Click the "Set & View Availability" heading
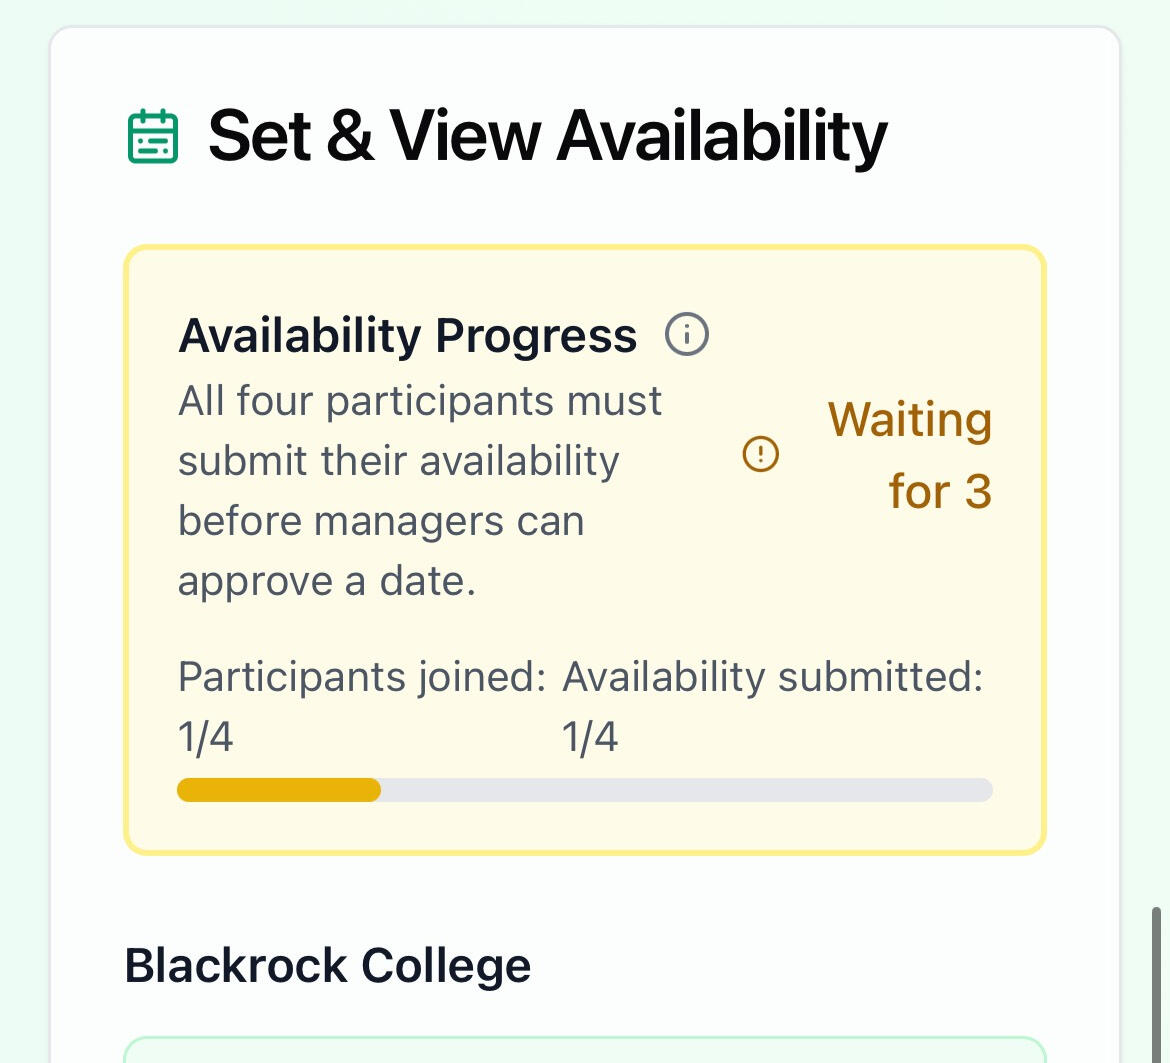The width and height of the screenshot is (1170, 1063). (547, 136)
